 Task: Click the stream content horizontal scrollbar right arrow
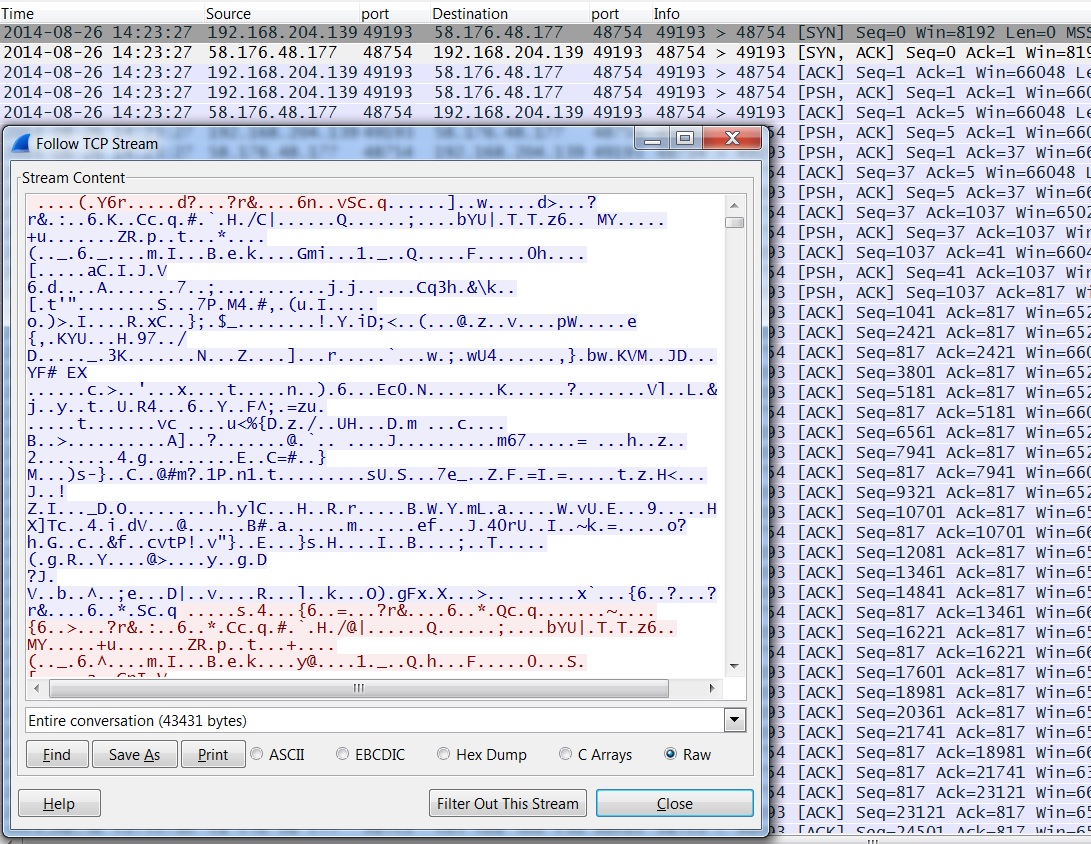click(711, 689)
